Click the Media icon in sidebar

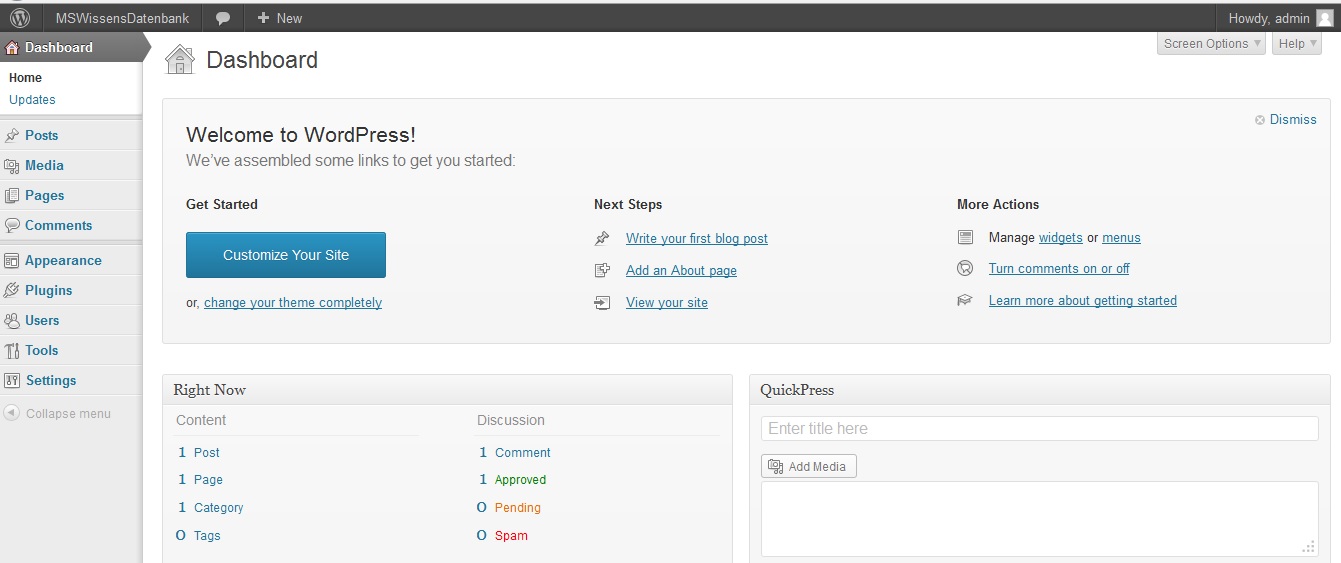pyautogui.click(x=12, y=165)
